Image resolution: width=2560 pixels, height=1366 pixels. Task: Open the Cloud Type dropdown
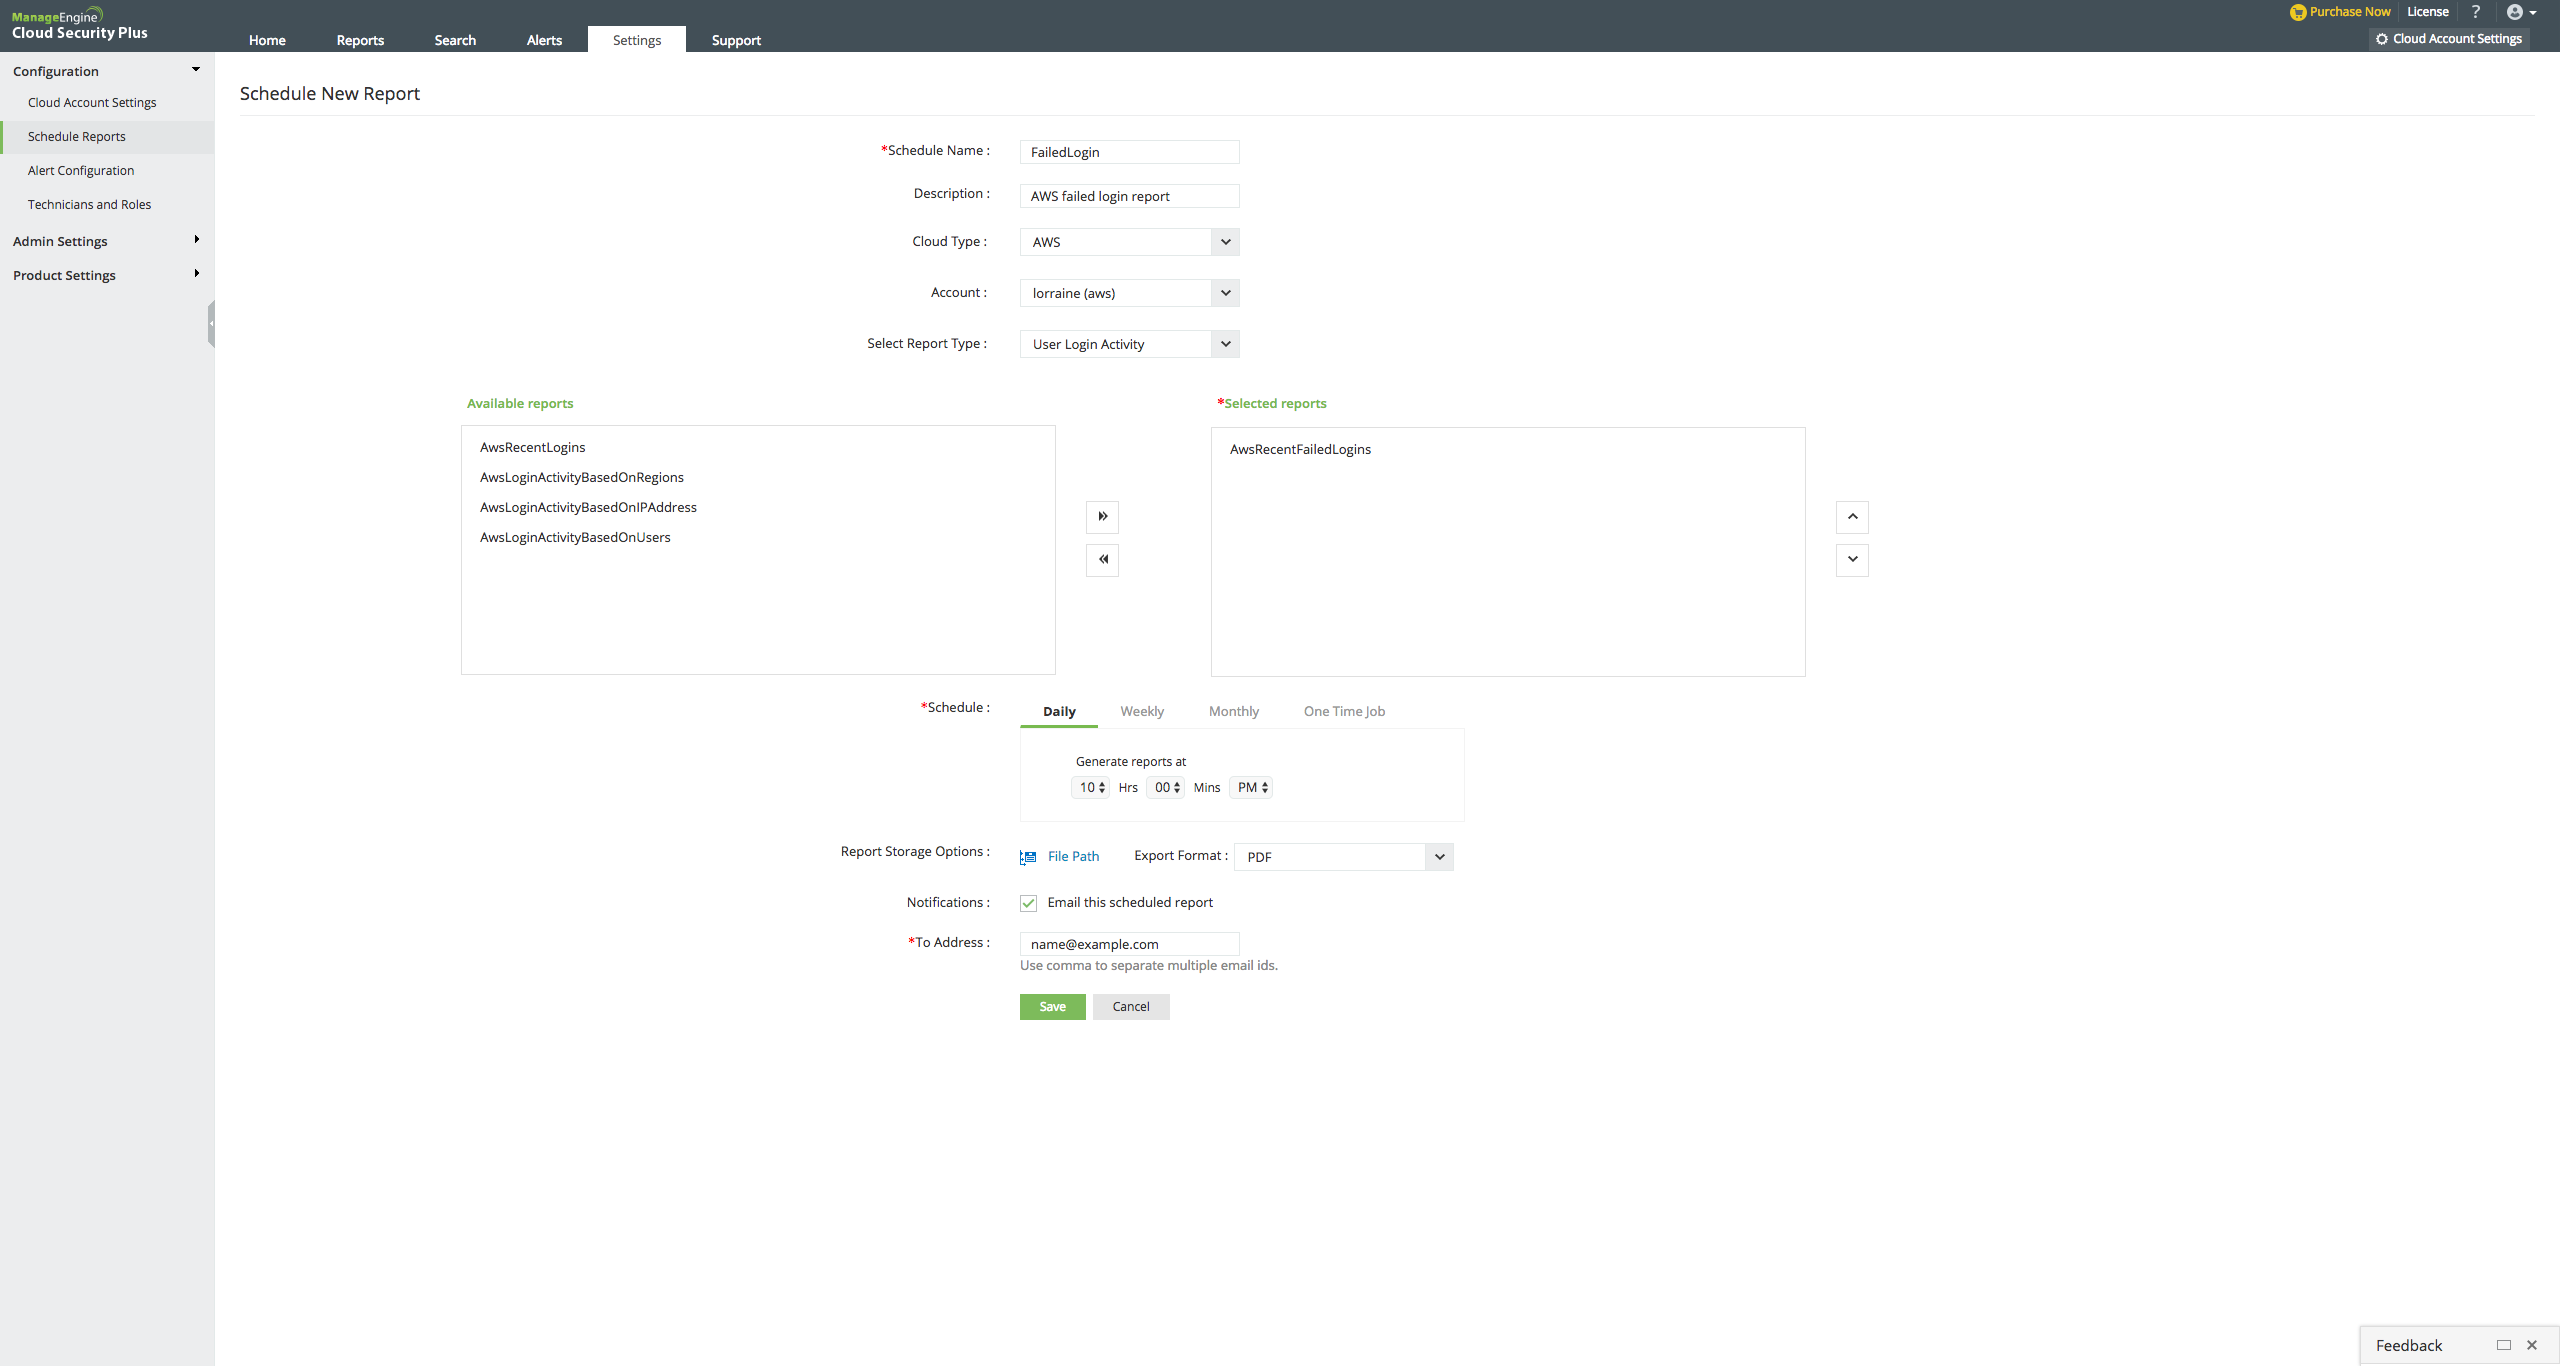pos(1225,242)
